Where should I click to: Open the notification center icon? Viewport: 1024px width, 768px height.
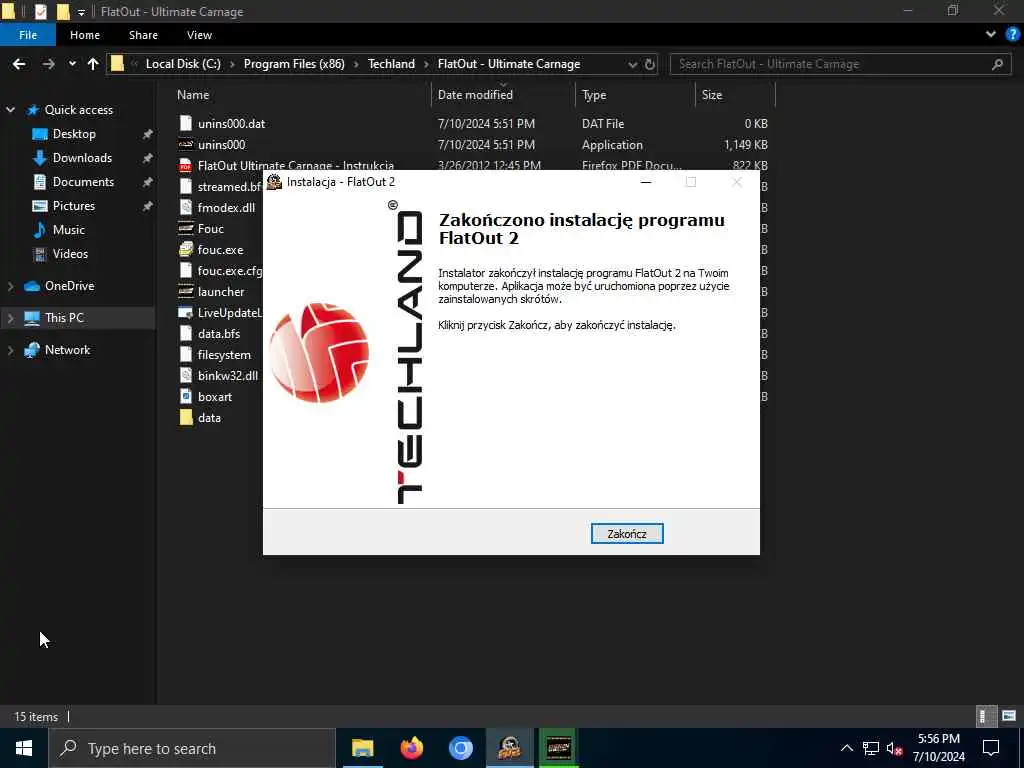click(991, 748)
